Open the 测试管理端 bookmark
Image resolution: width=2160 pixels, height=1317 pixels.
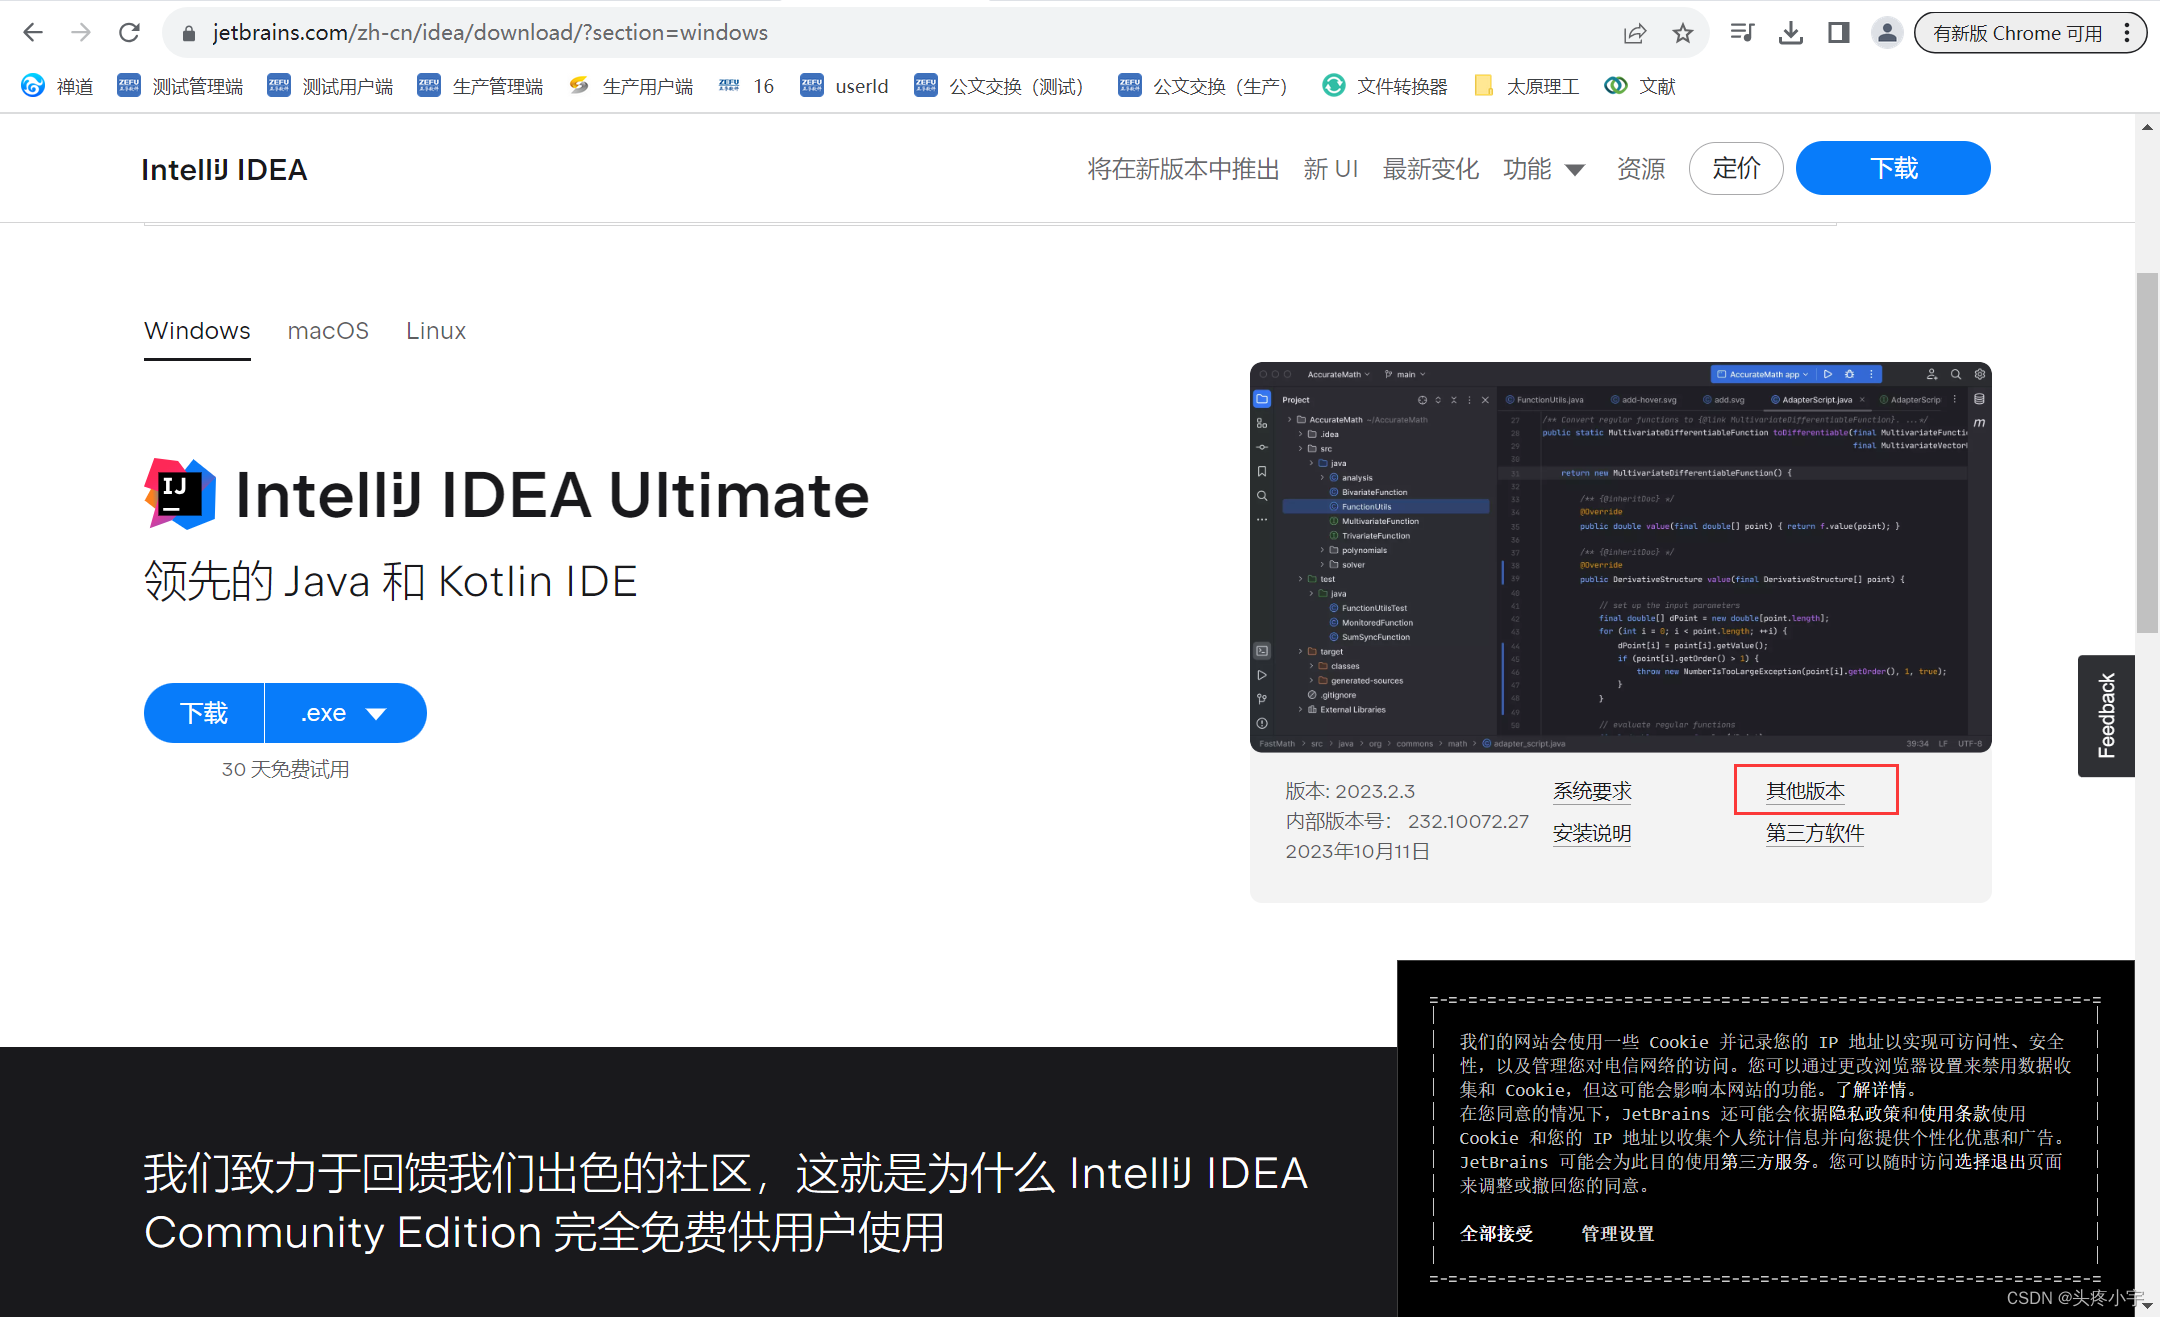(180, 86)
